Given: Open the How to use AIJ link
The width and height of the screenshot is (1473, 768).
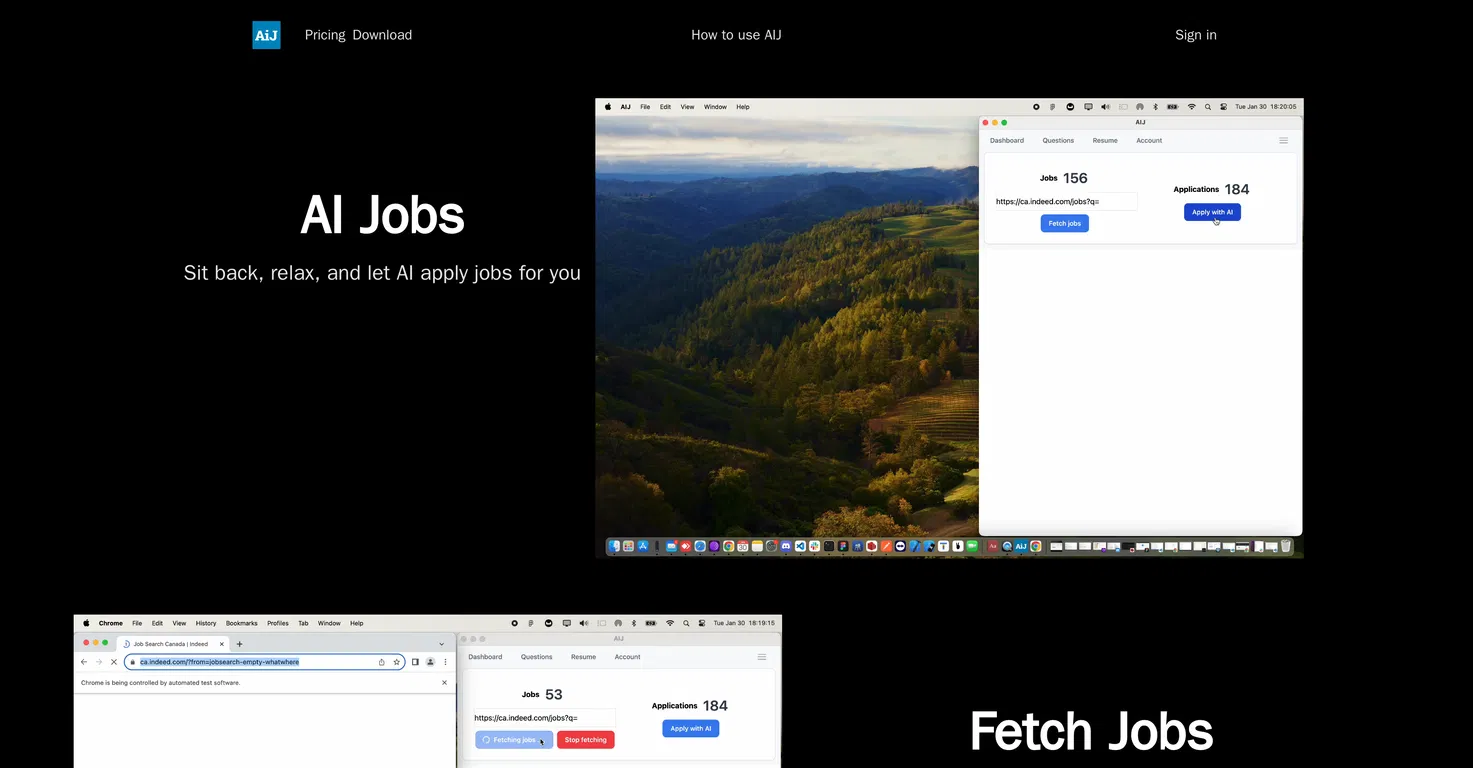Looking at the screenshot, I should point(736,35).
